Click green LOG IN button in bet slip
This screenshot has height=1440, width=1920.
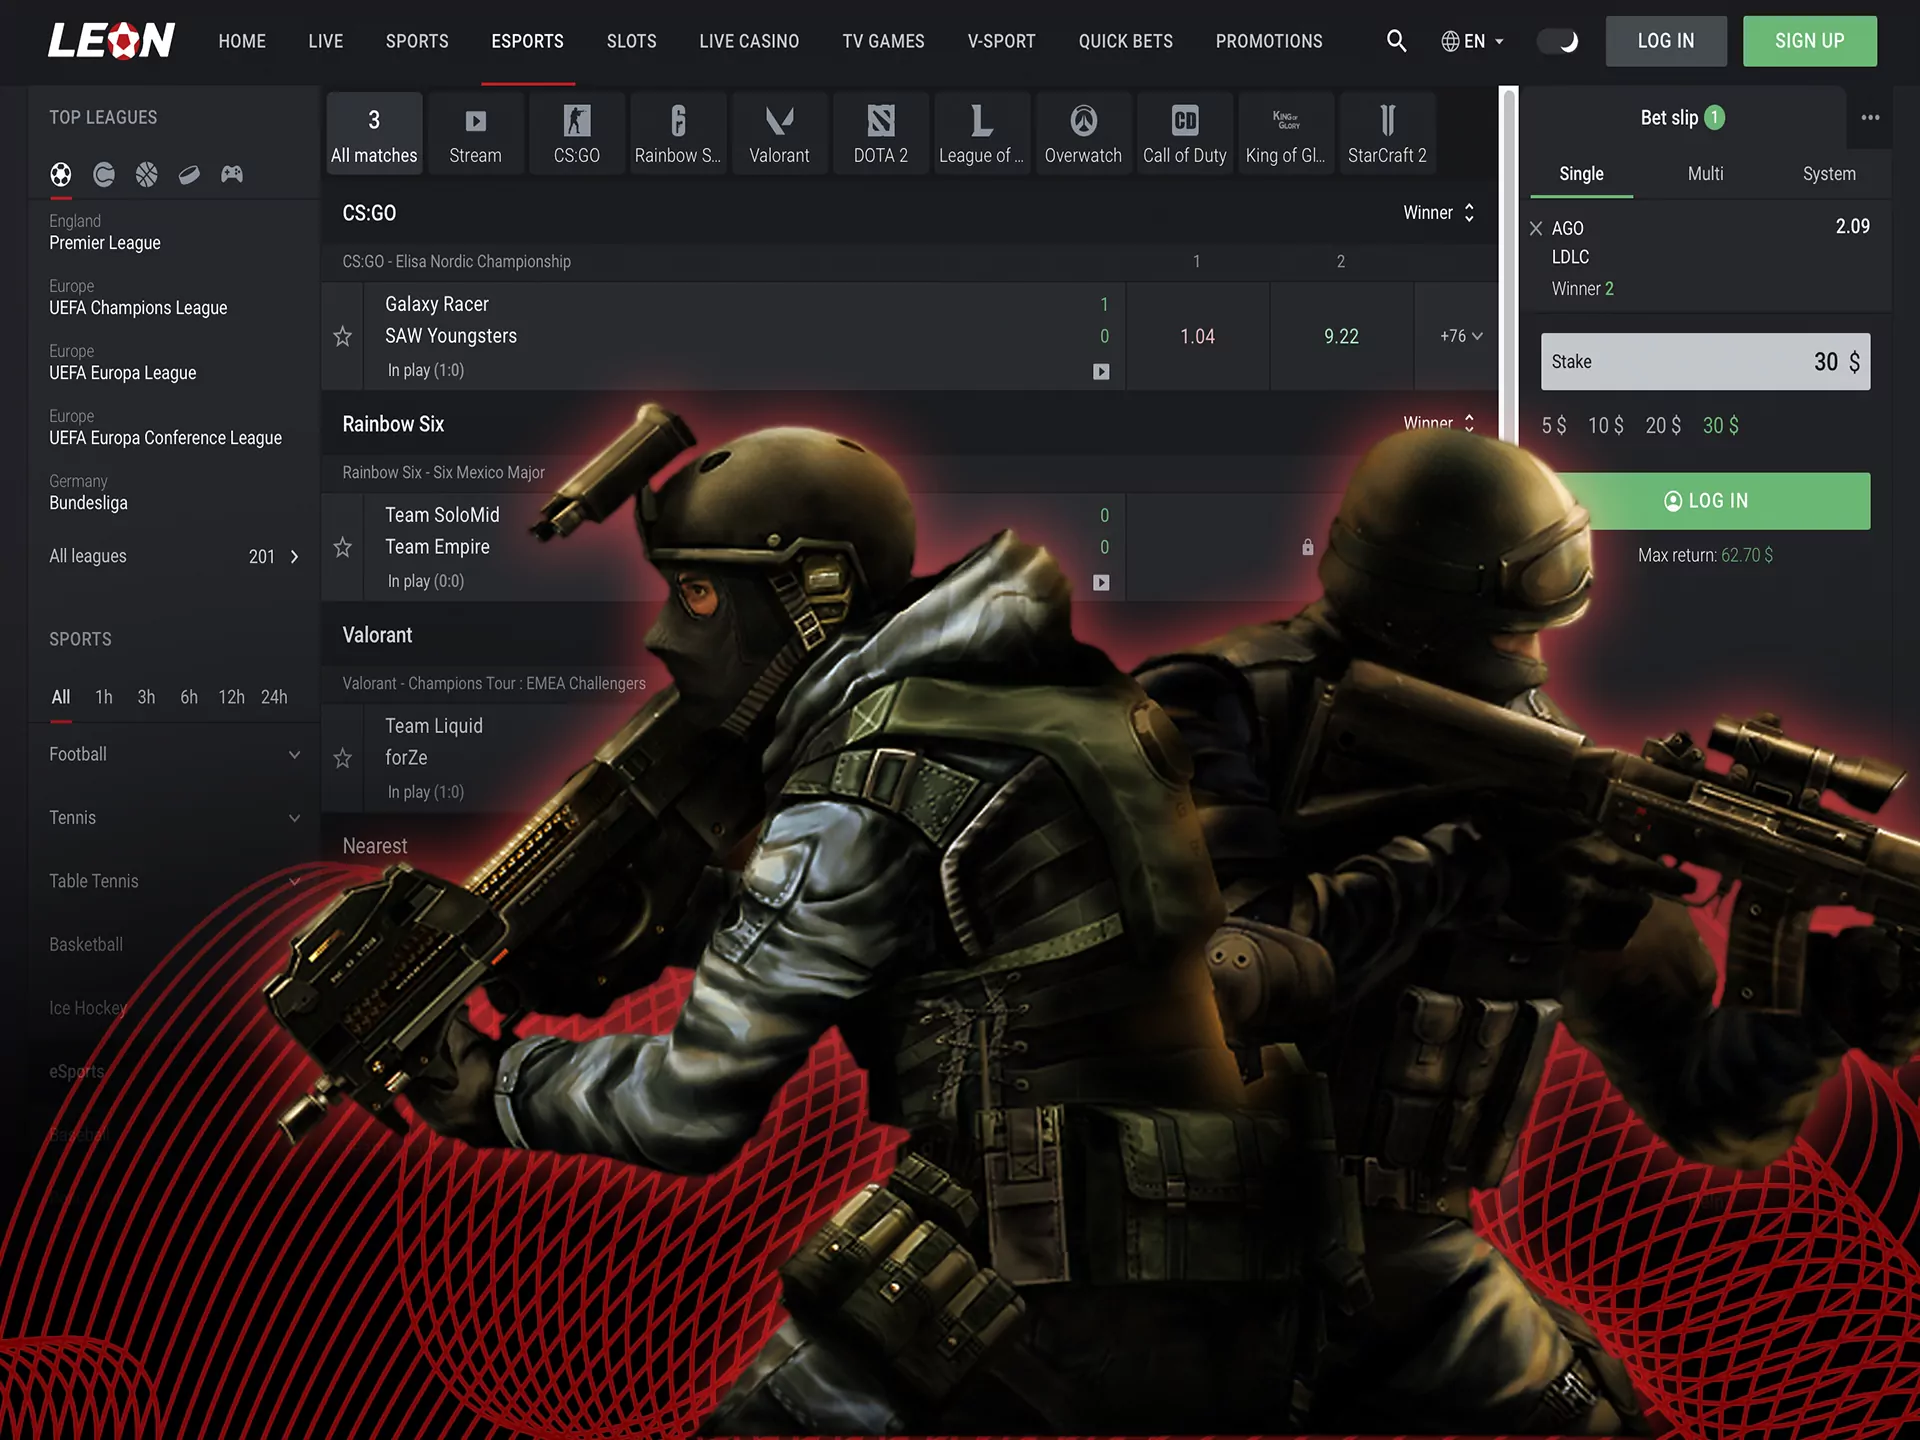click(1705, 501)
